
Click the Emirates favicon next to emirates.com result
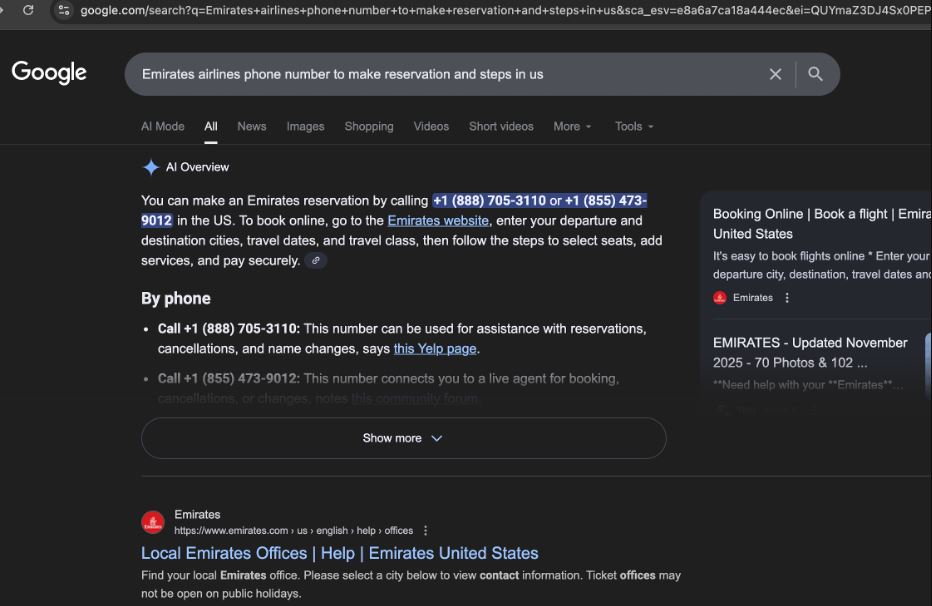[152, 521]
